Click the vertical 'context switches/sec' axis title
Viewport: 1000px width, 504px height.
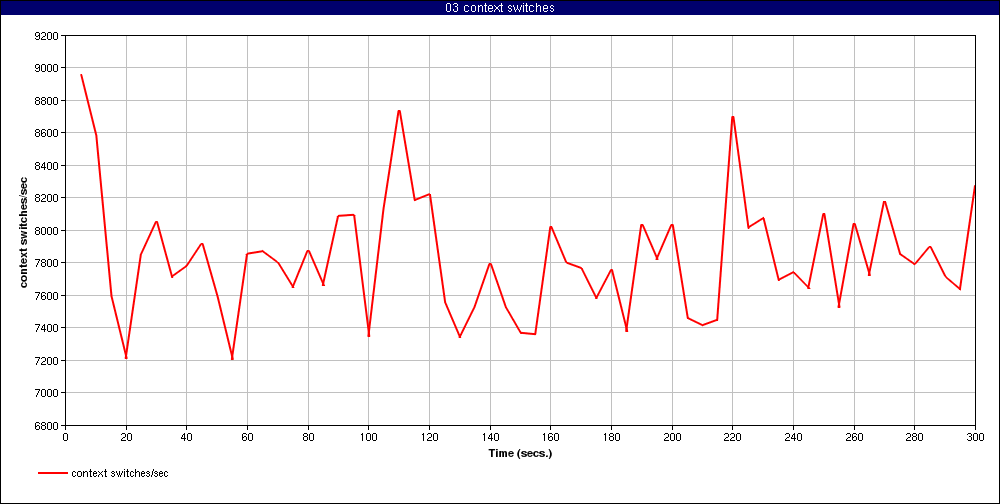point(24,230)
